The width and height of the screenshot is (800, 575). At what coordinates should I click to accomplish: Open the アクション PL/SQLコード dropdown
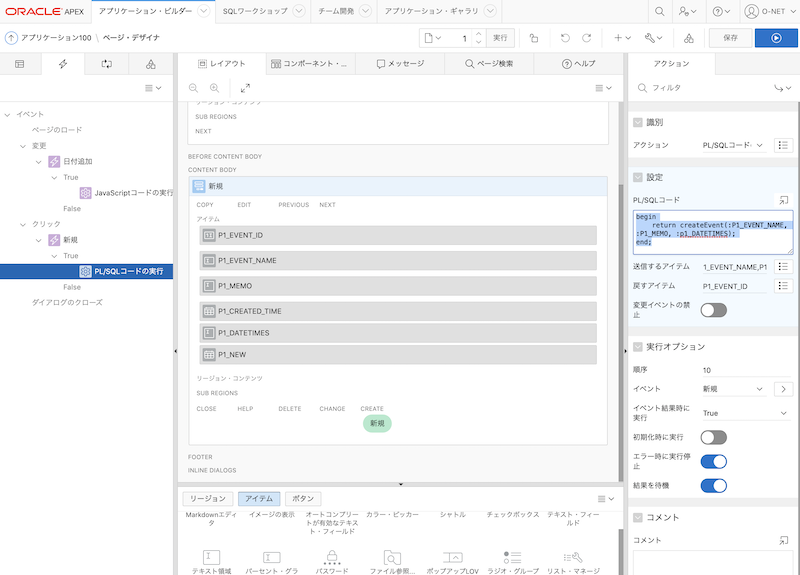tap(733, 145)
